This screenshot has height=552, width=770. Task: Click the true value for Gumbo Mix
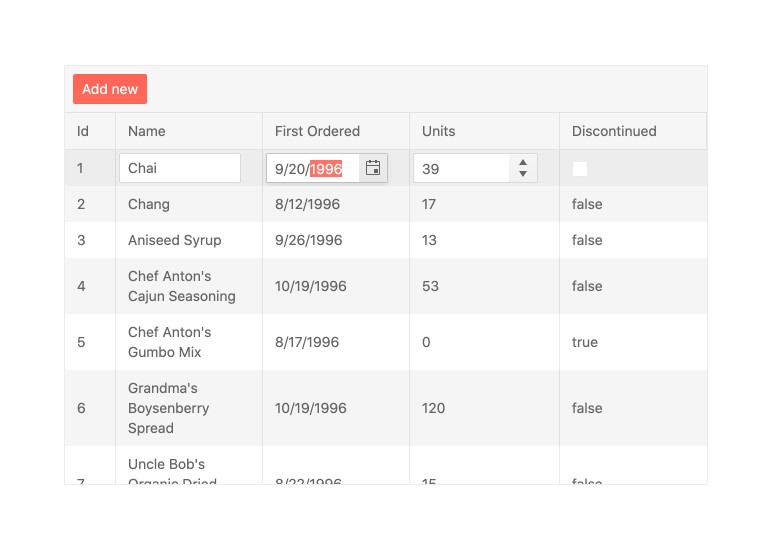pos(585,342)
